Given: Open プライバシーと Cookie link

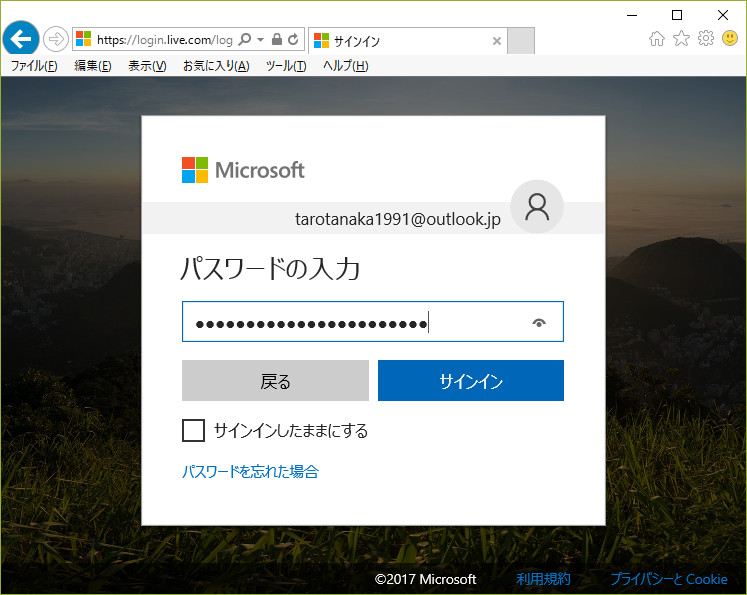Looking at the screenshot, I should pyautogui.click(x=669, y=579).
